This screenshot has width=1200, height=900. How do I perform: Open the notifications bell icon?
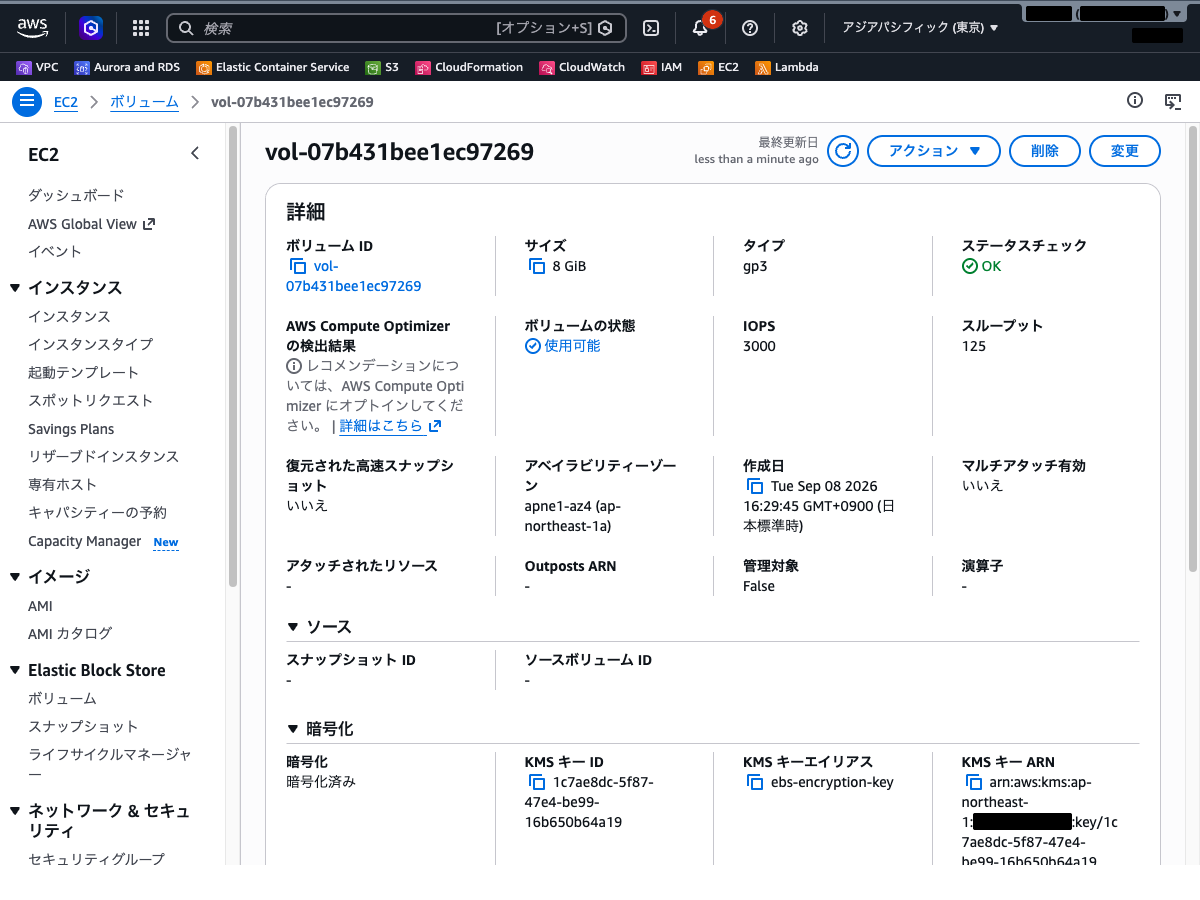click(700, 28)
